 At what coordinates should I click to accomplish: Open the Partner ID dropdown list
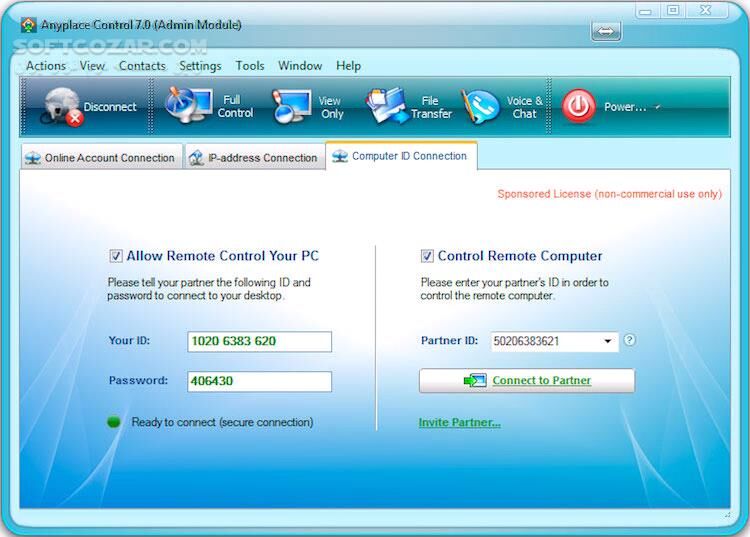pyautogui.click(x=607, y=341)
